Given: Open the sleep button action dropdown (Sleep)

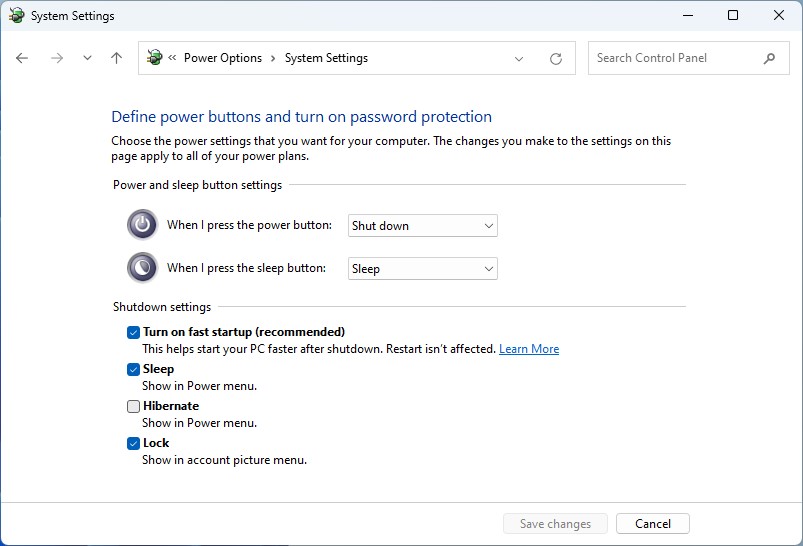Looking at the screenshot, I should click(x=422, y=268).
